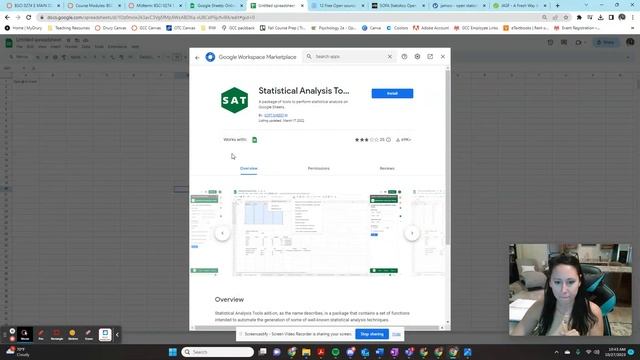The width and height of the screenshot is (640, 360).
Task: Open Chrome extensions puzzle icon
Action: 579,18
